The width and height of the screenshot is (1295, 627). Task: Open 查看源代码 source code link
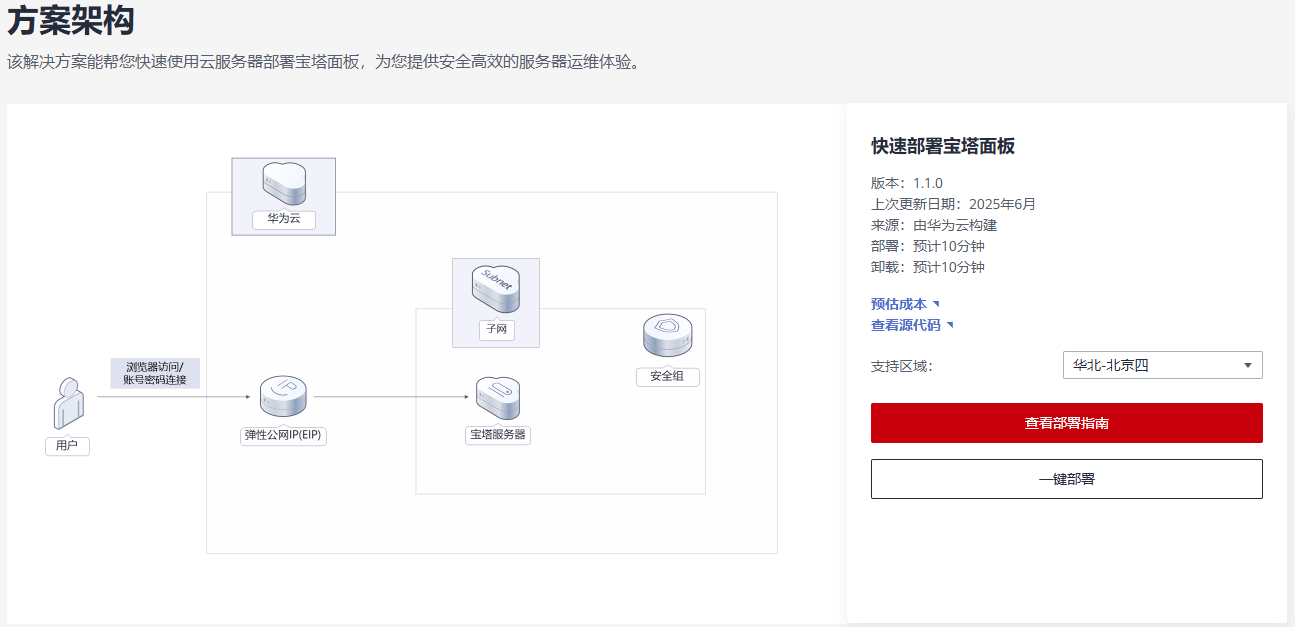coord(912,325)
